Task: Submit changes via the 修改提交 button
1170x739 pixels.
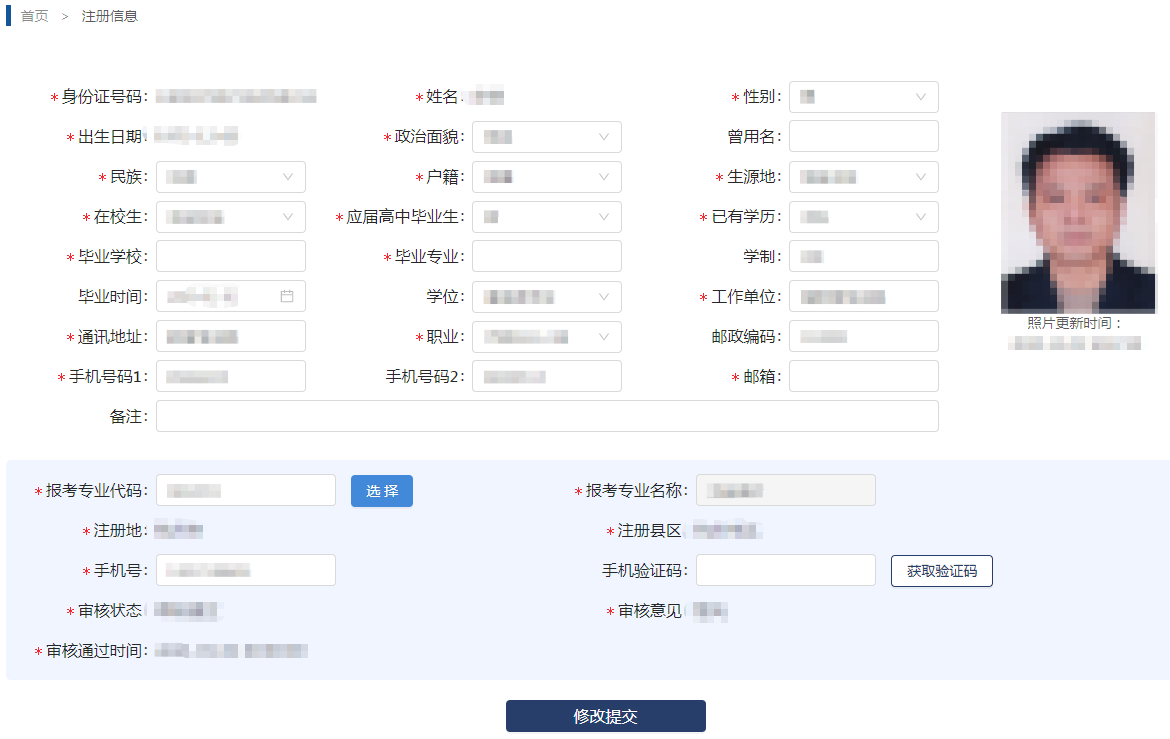Action: click(x=605, y=716)
